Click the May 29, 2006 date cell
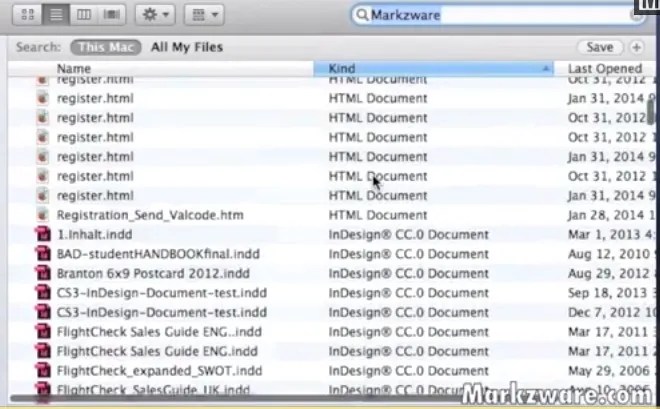 (612, 371)
